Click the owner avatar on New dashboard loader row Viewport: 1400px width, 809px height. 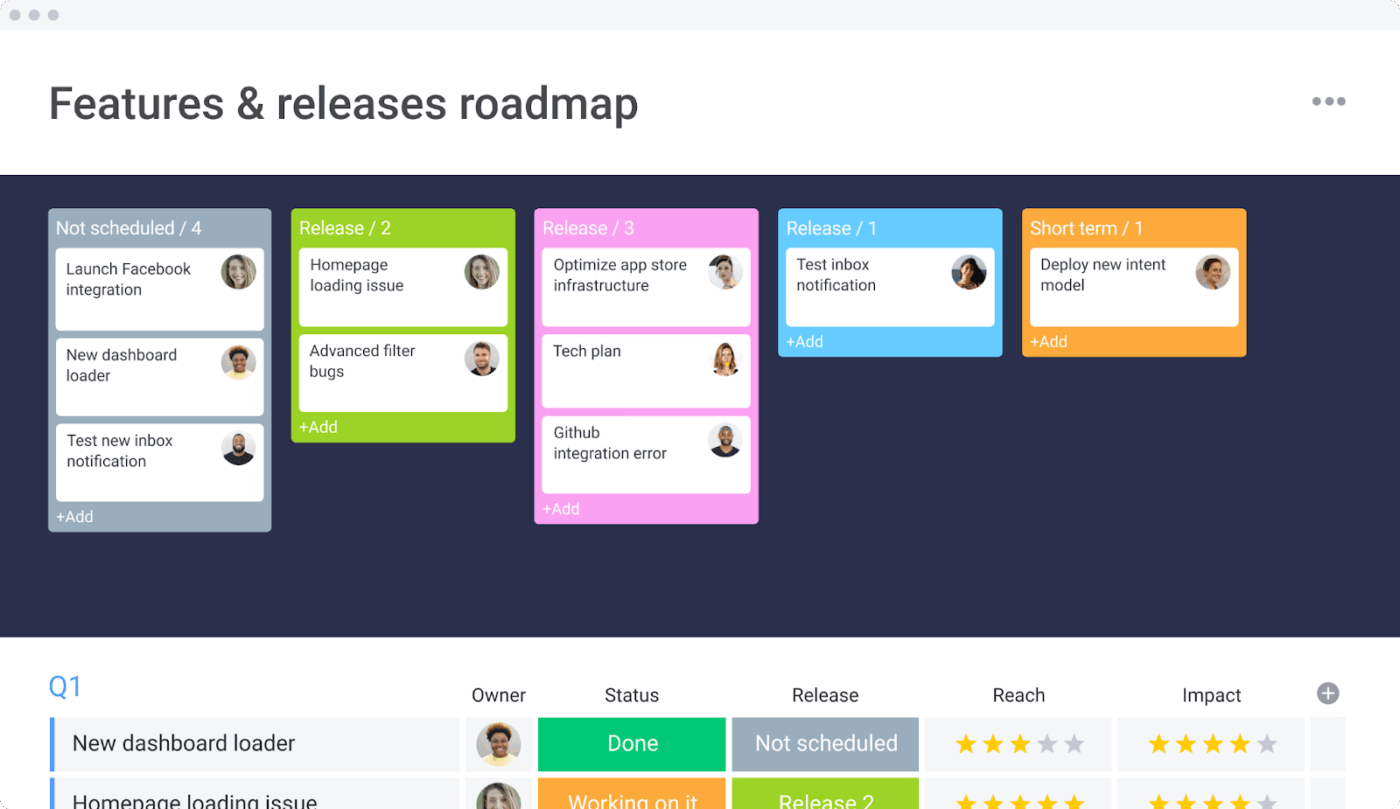point(499,744)
